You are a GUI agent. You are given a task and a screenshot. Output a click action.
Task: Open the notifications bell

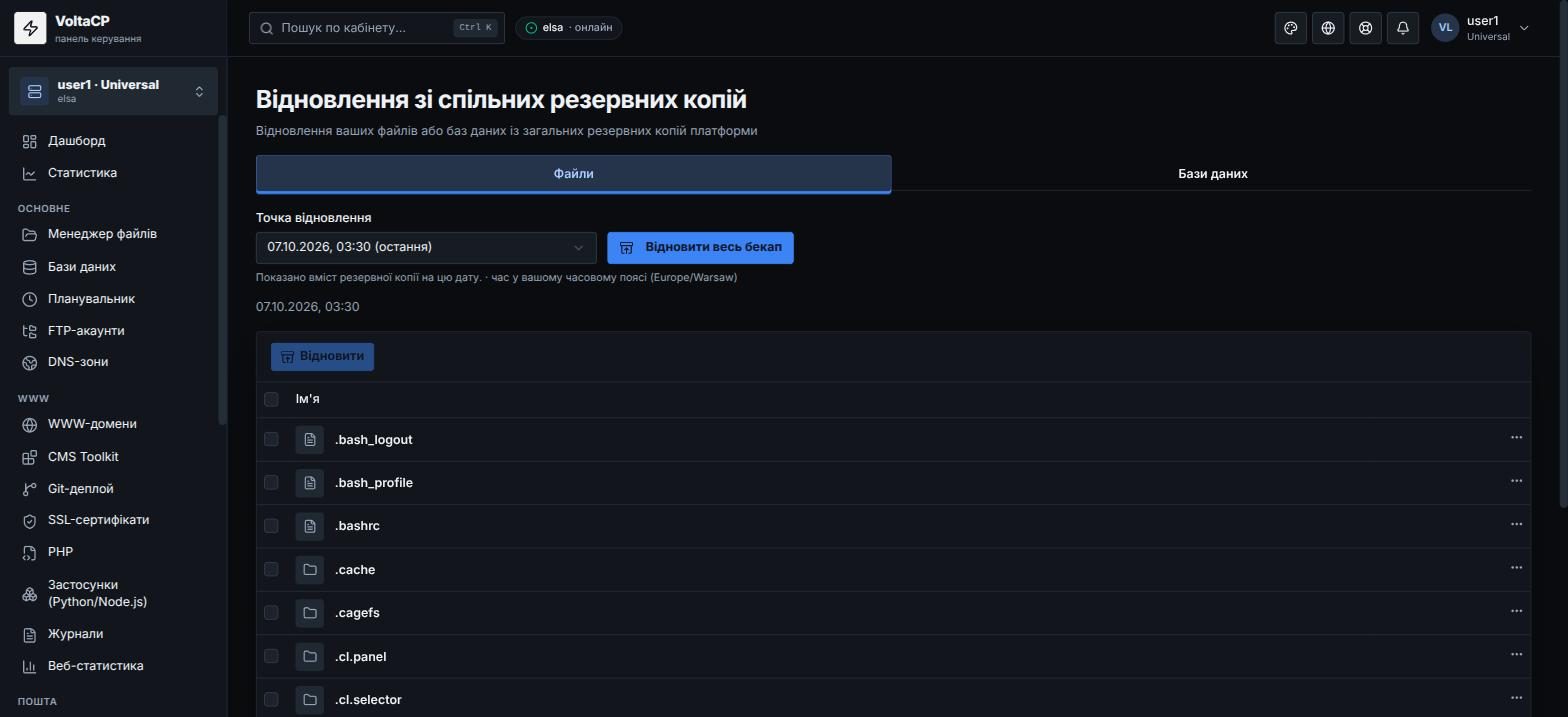point(1403,28)
